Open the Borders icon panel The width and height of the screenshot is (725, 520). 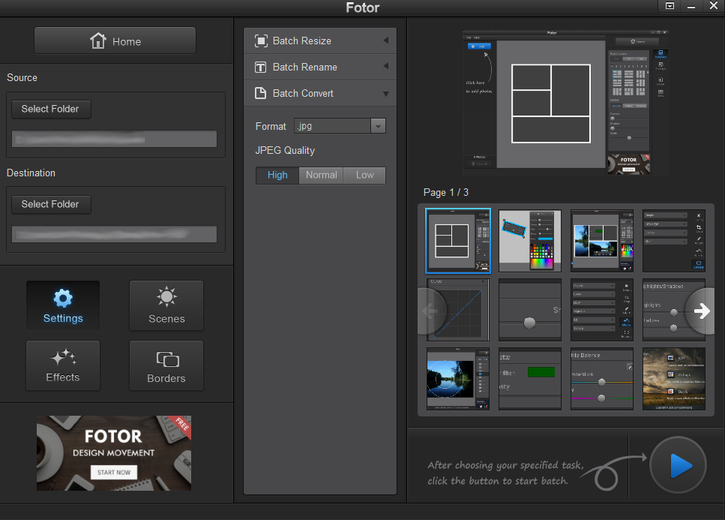(x=166, y=365)
